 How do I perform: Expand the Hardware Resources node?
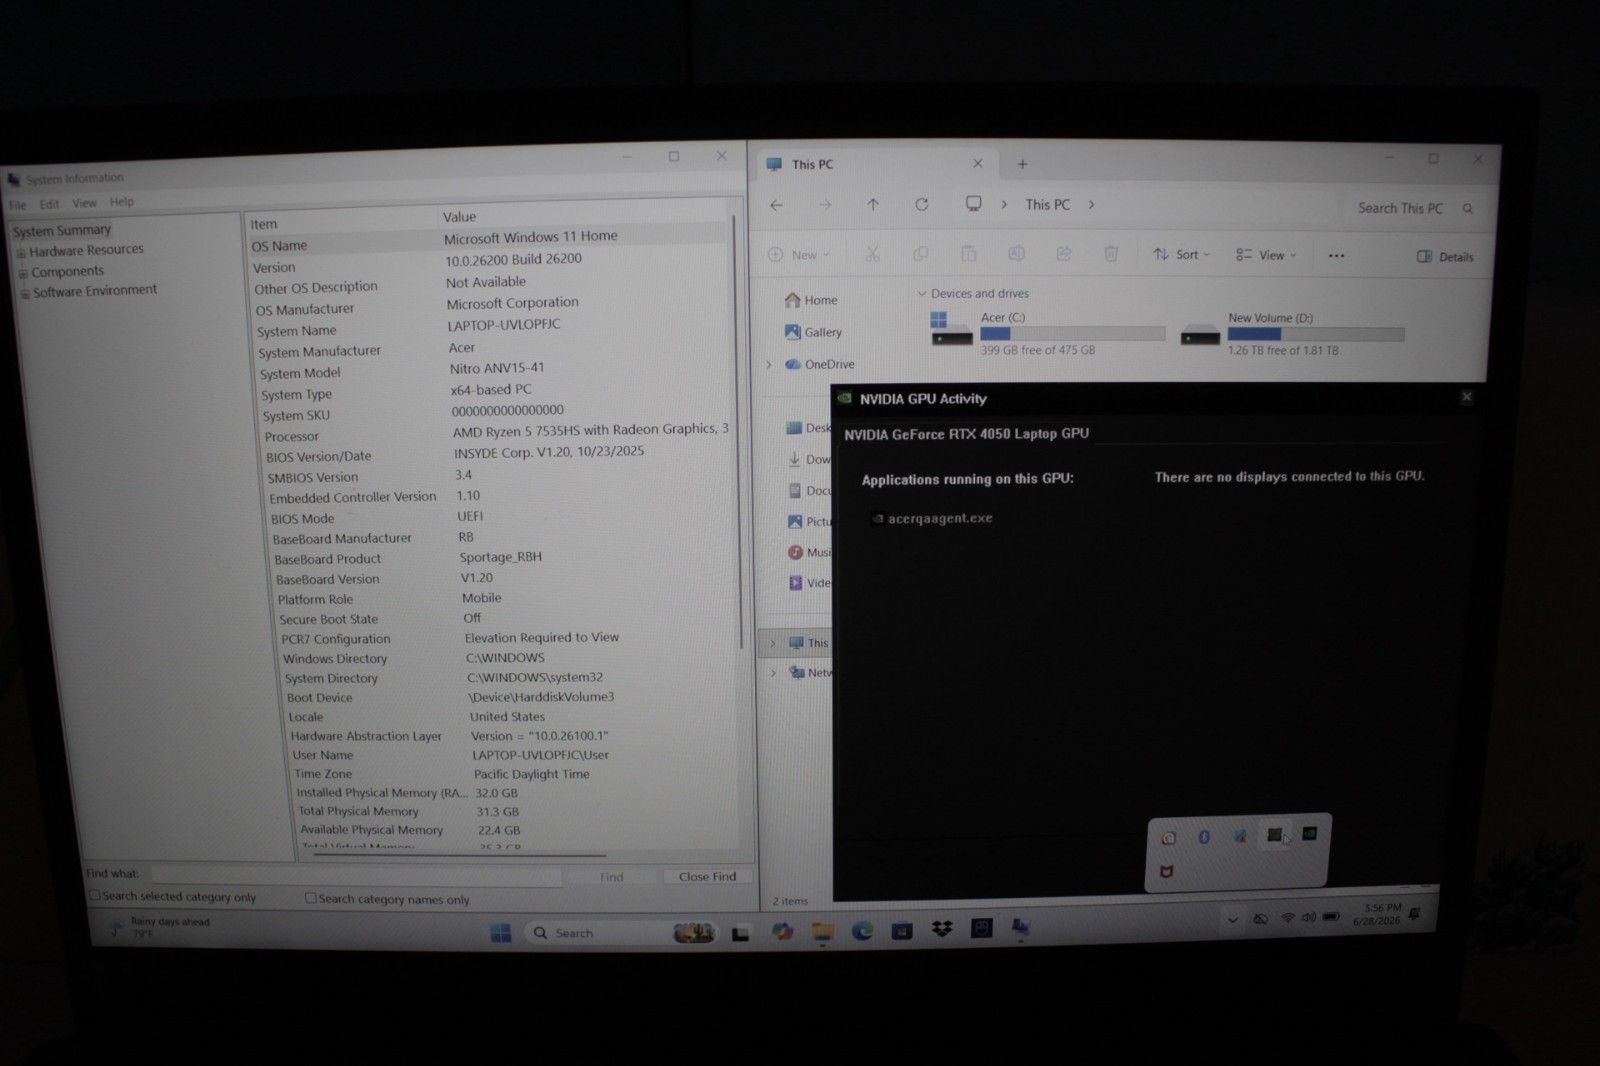(21, 252)
